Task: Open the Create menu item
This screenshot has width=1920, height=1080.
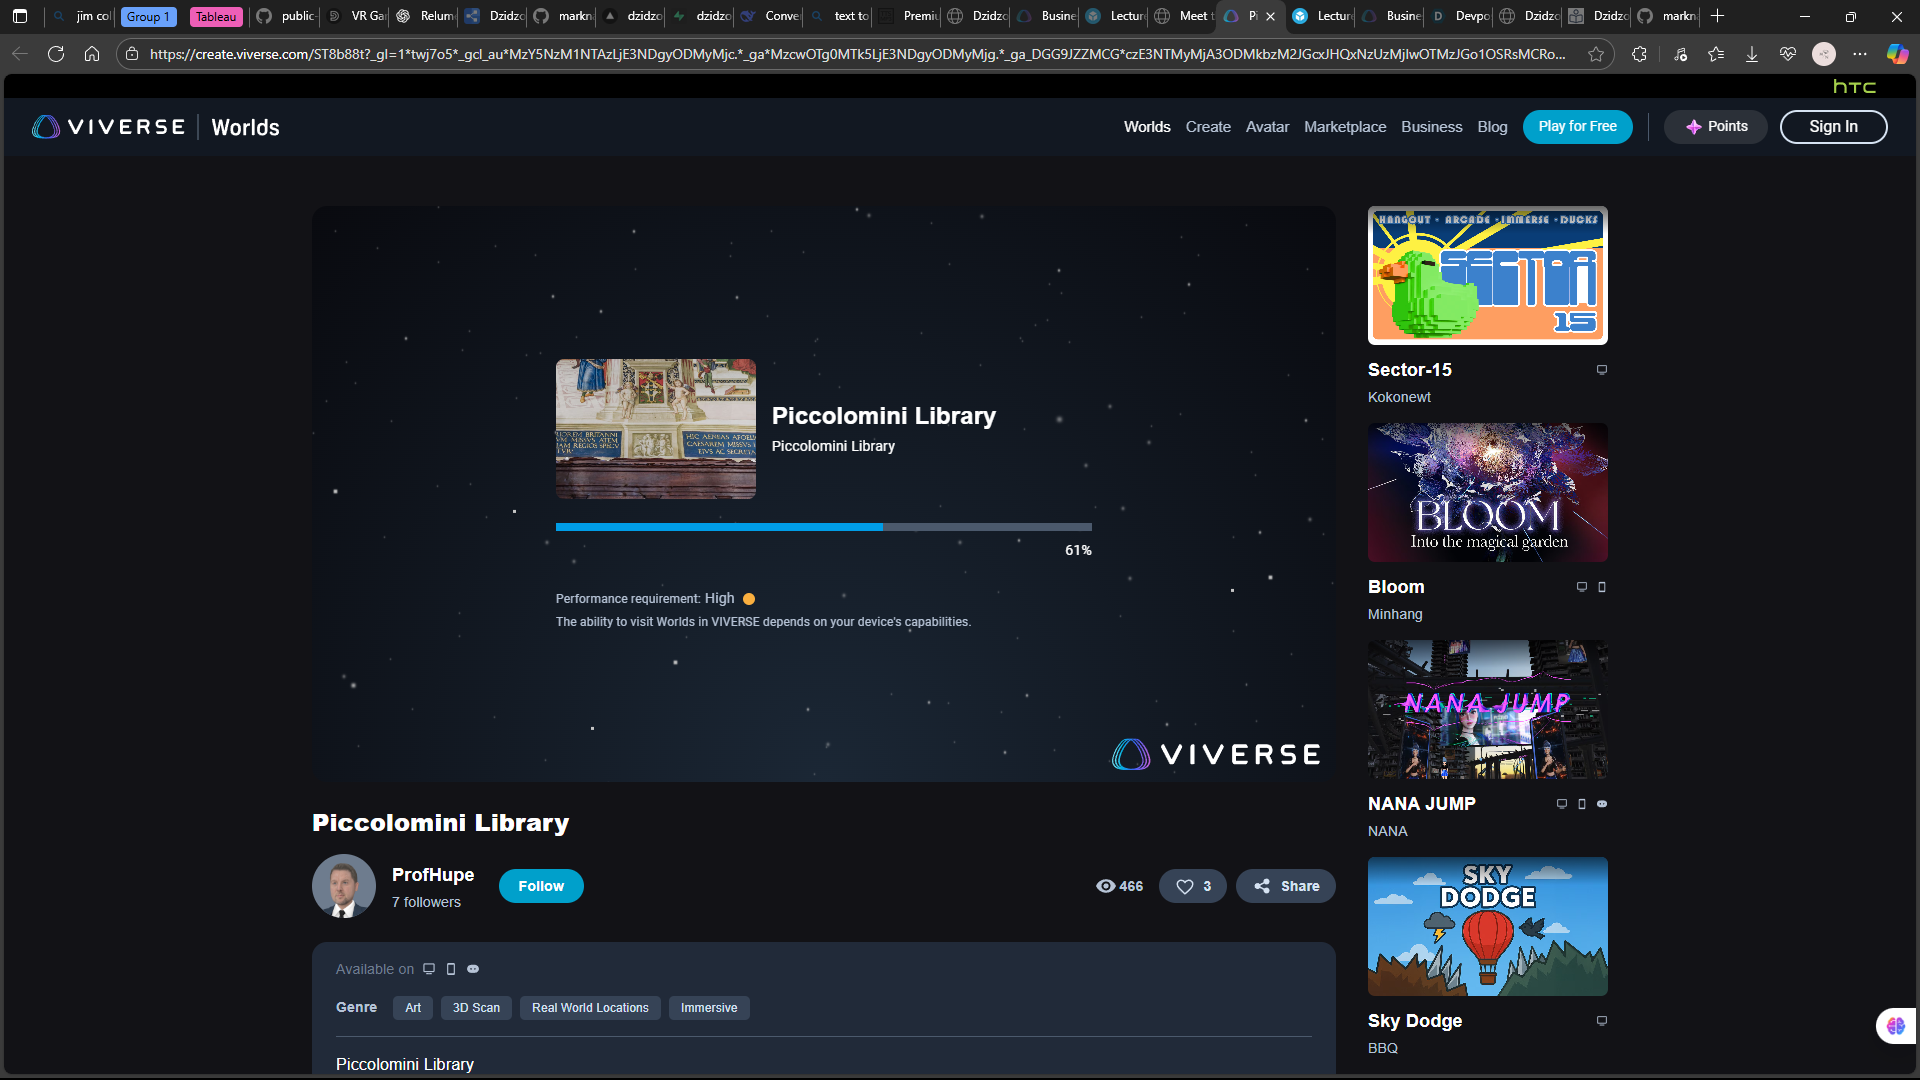Action: [1208, 127]
